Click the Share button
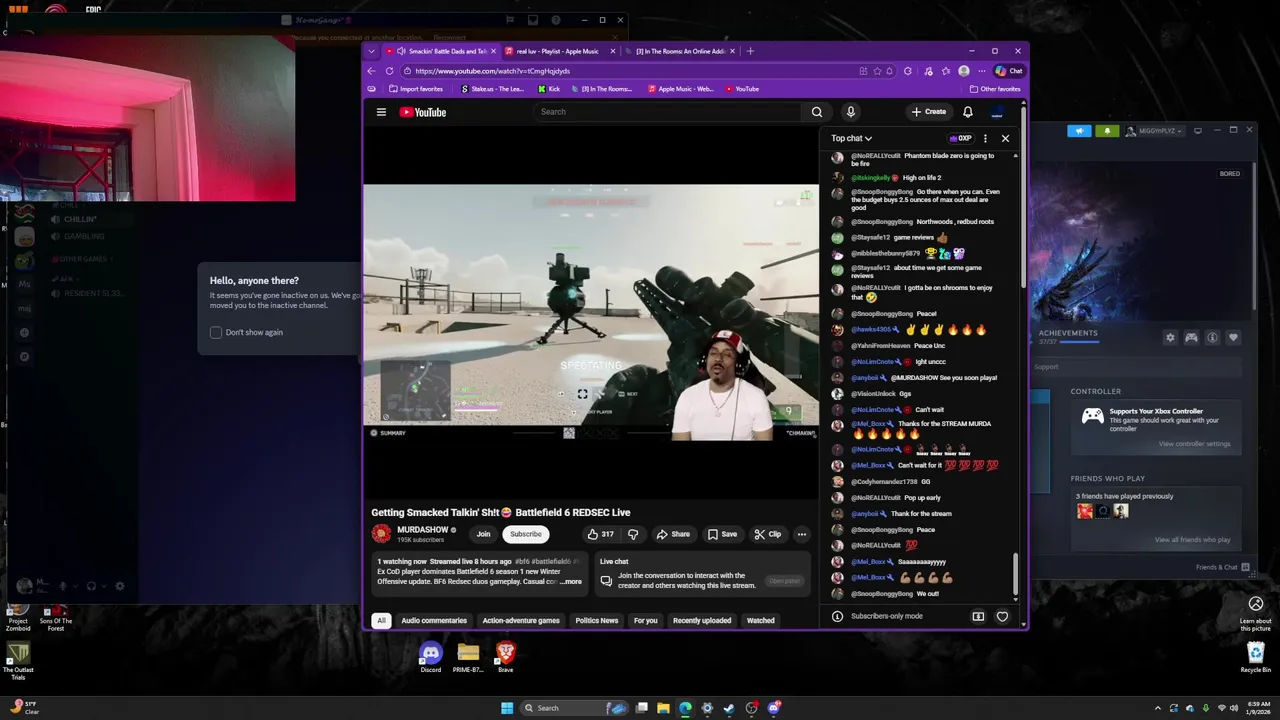 (673, 534)
